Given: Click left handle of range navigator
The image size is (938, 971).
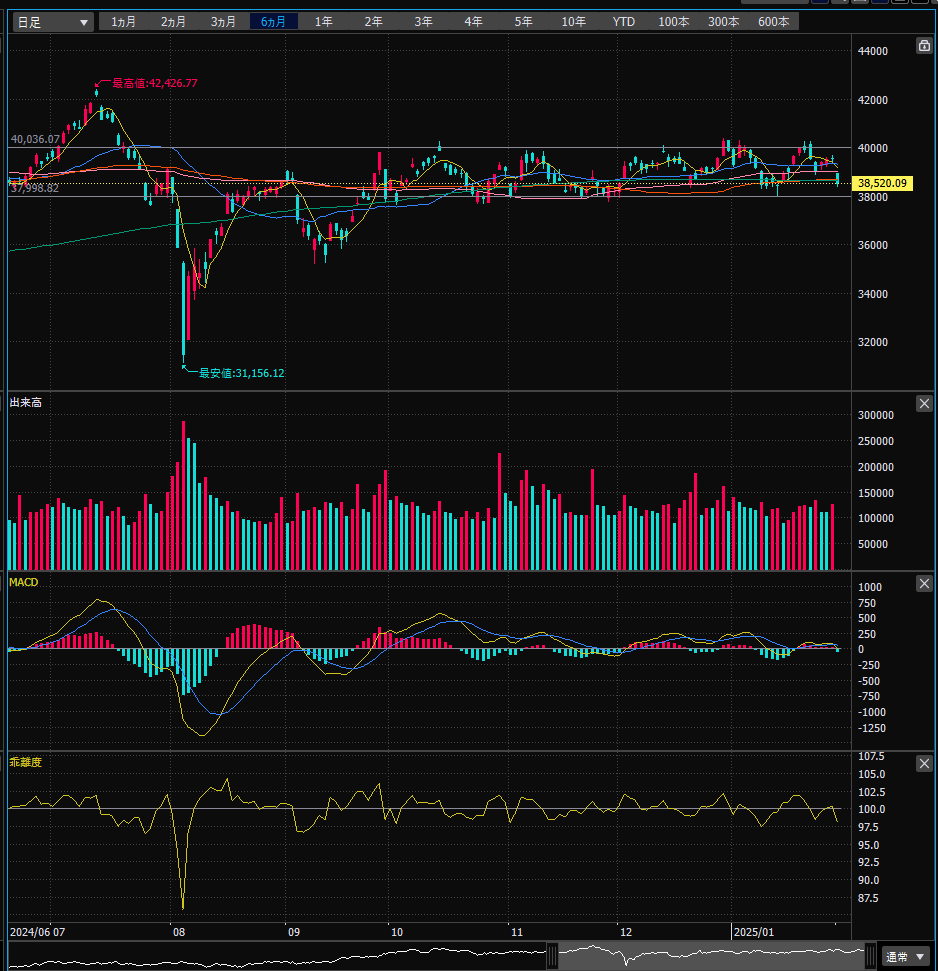Looking at the screenshot, I should 552,956.
